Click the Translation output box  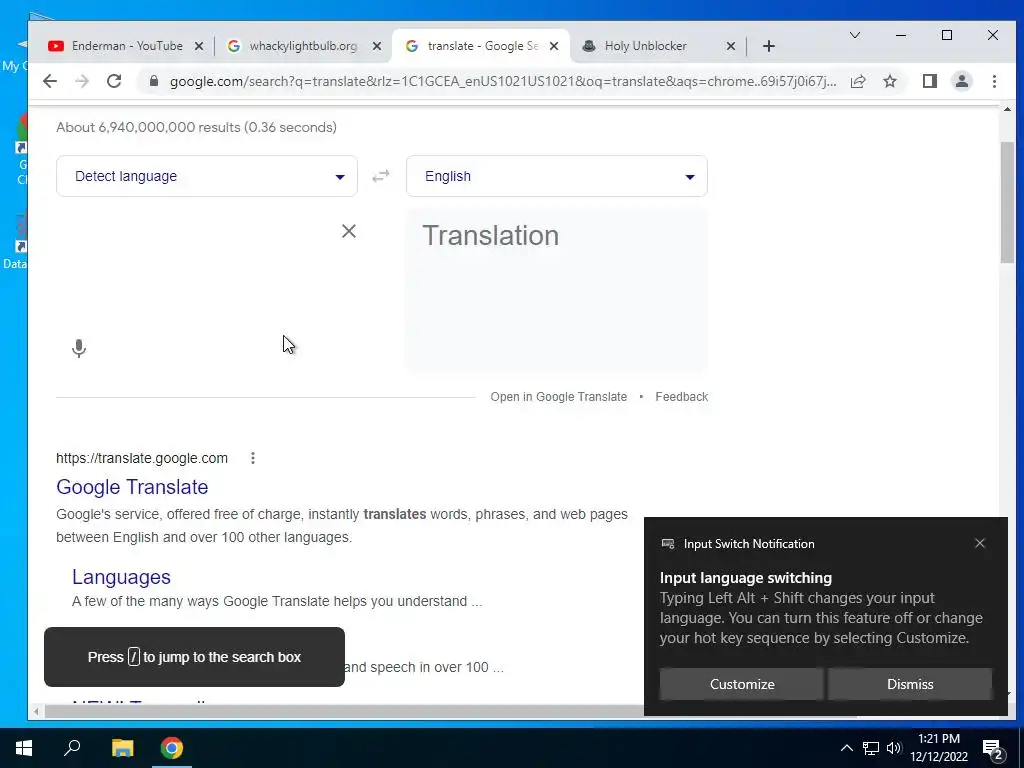coord(556,290)
